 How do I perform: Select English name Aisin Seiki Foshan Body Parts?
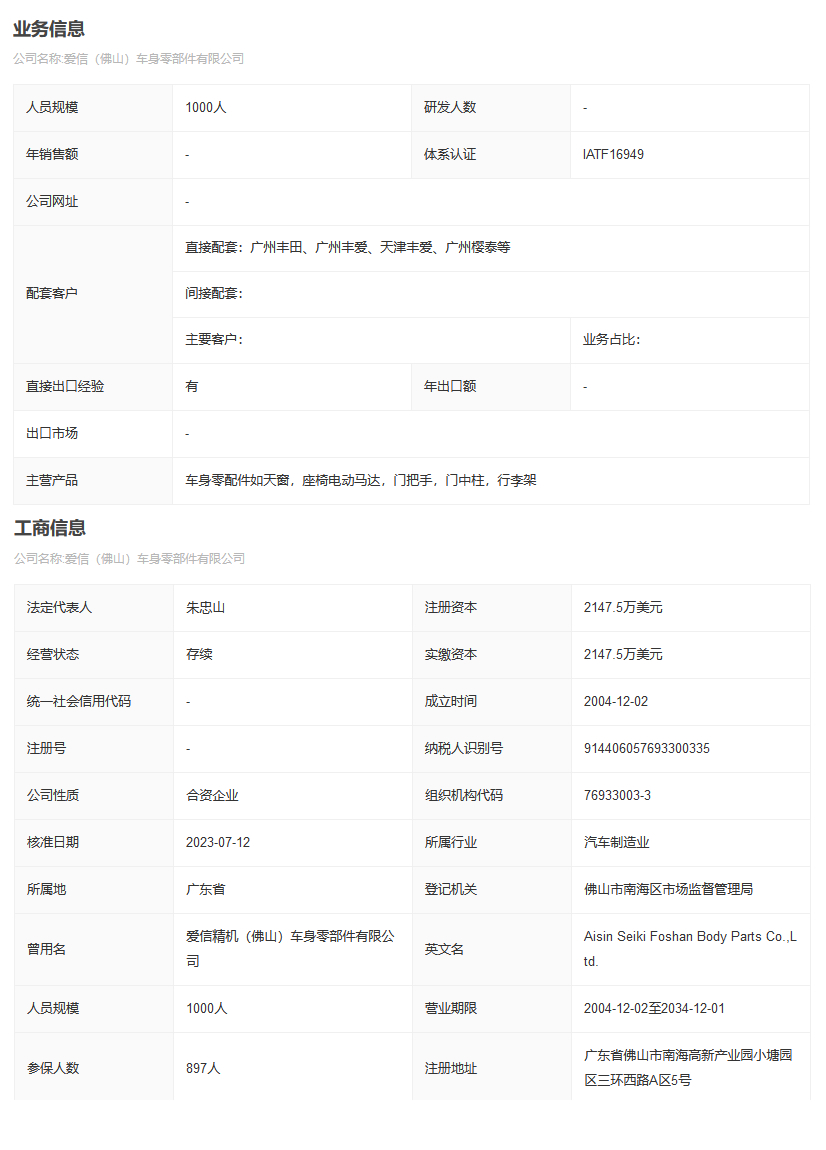690,948
